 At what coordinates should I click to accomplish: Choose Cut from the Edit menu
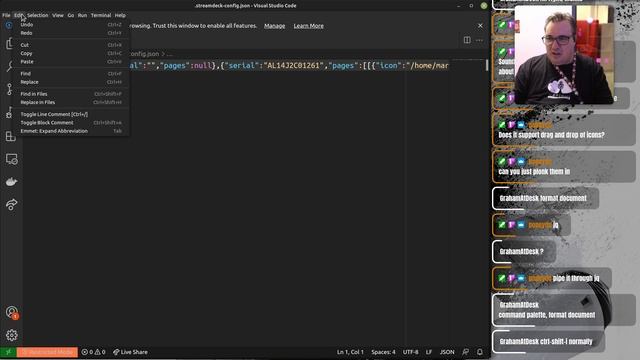point(71,45)
